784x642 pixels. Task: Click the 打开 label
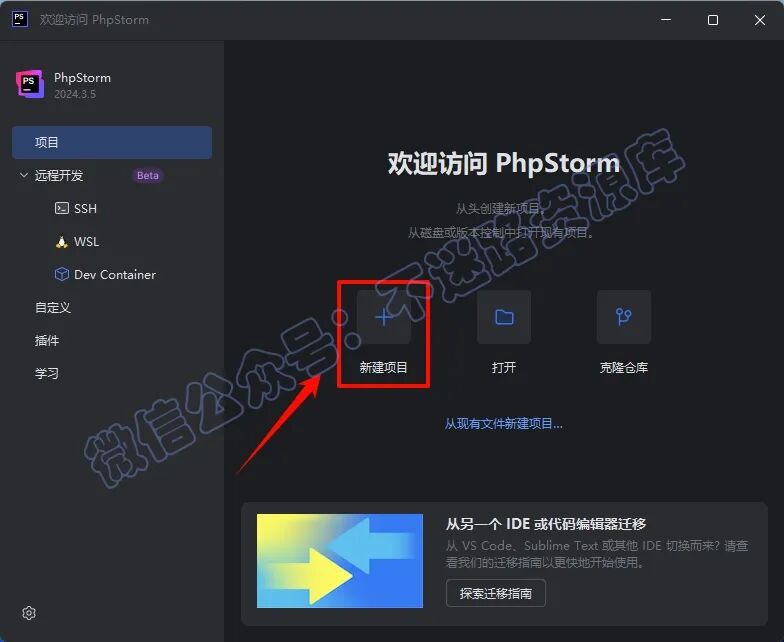[x=504, y=368]
